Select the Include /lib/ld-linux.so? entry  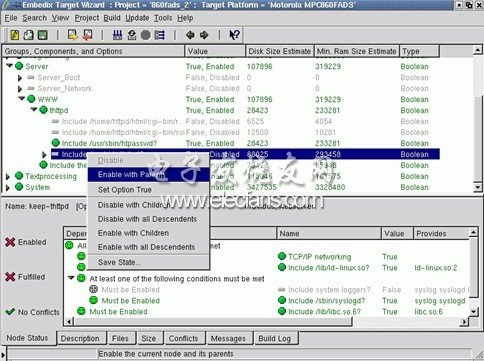point(329,268)
